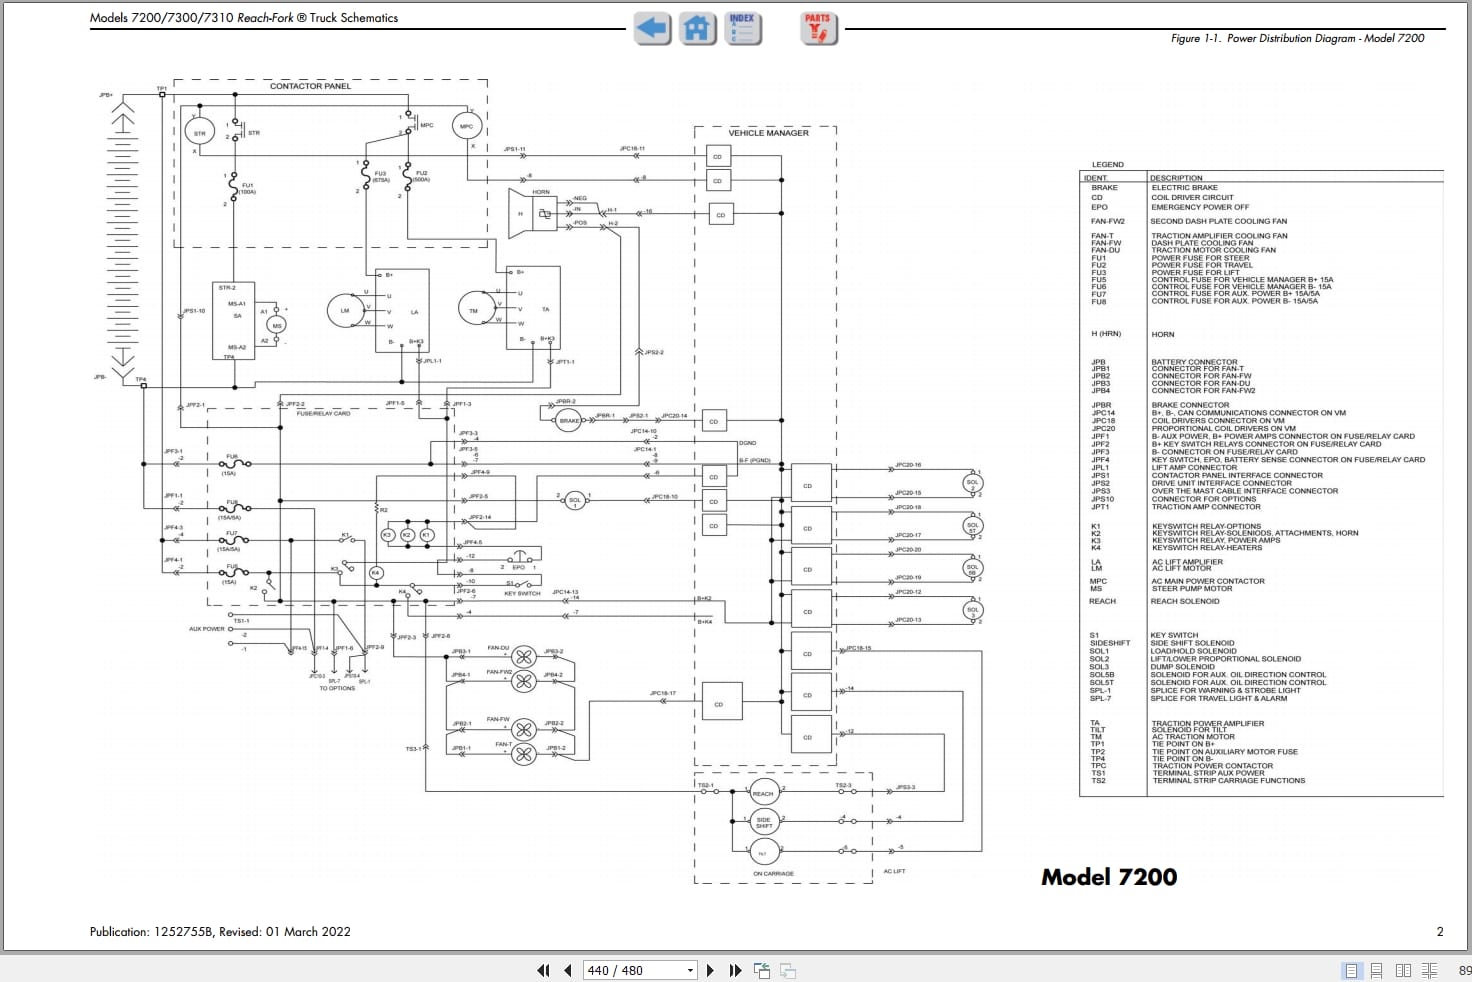Click the blue back arrow button
1472x982 pixels.
click(652, 28)
